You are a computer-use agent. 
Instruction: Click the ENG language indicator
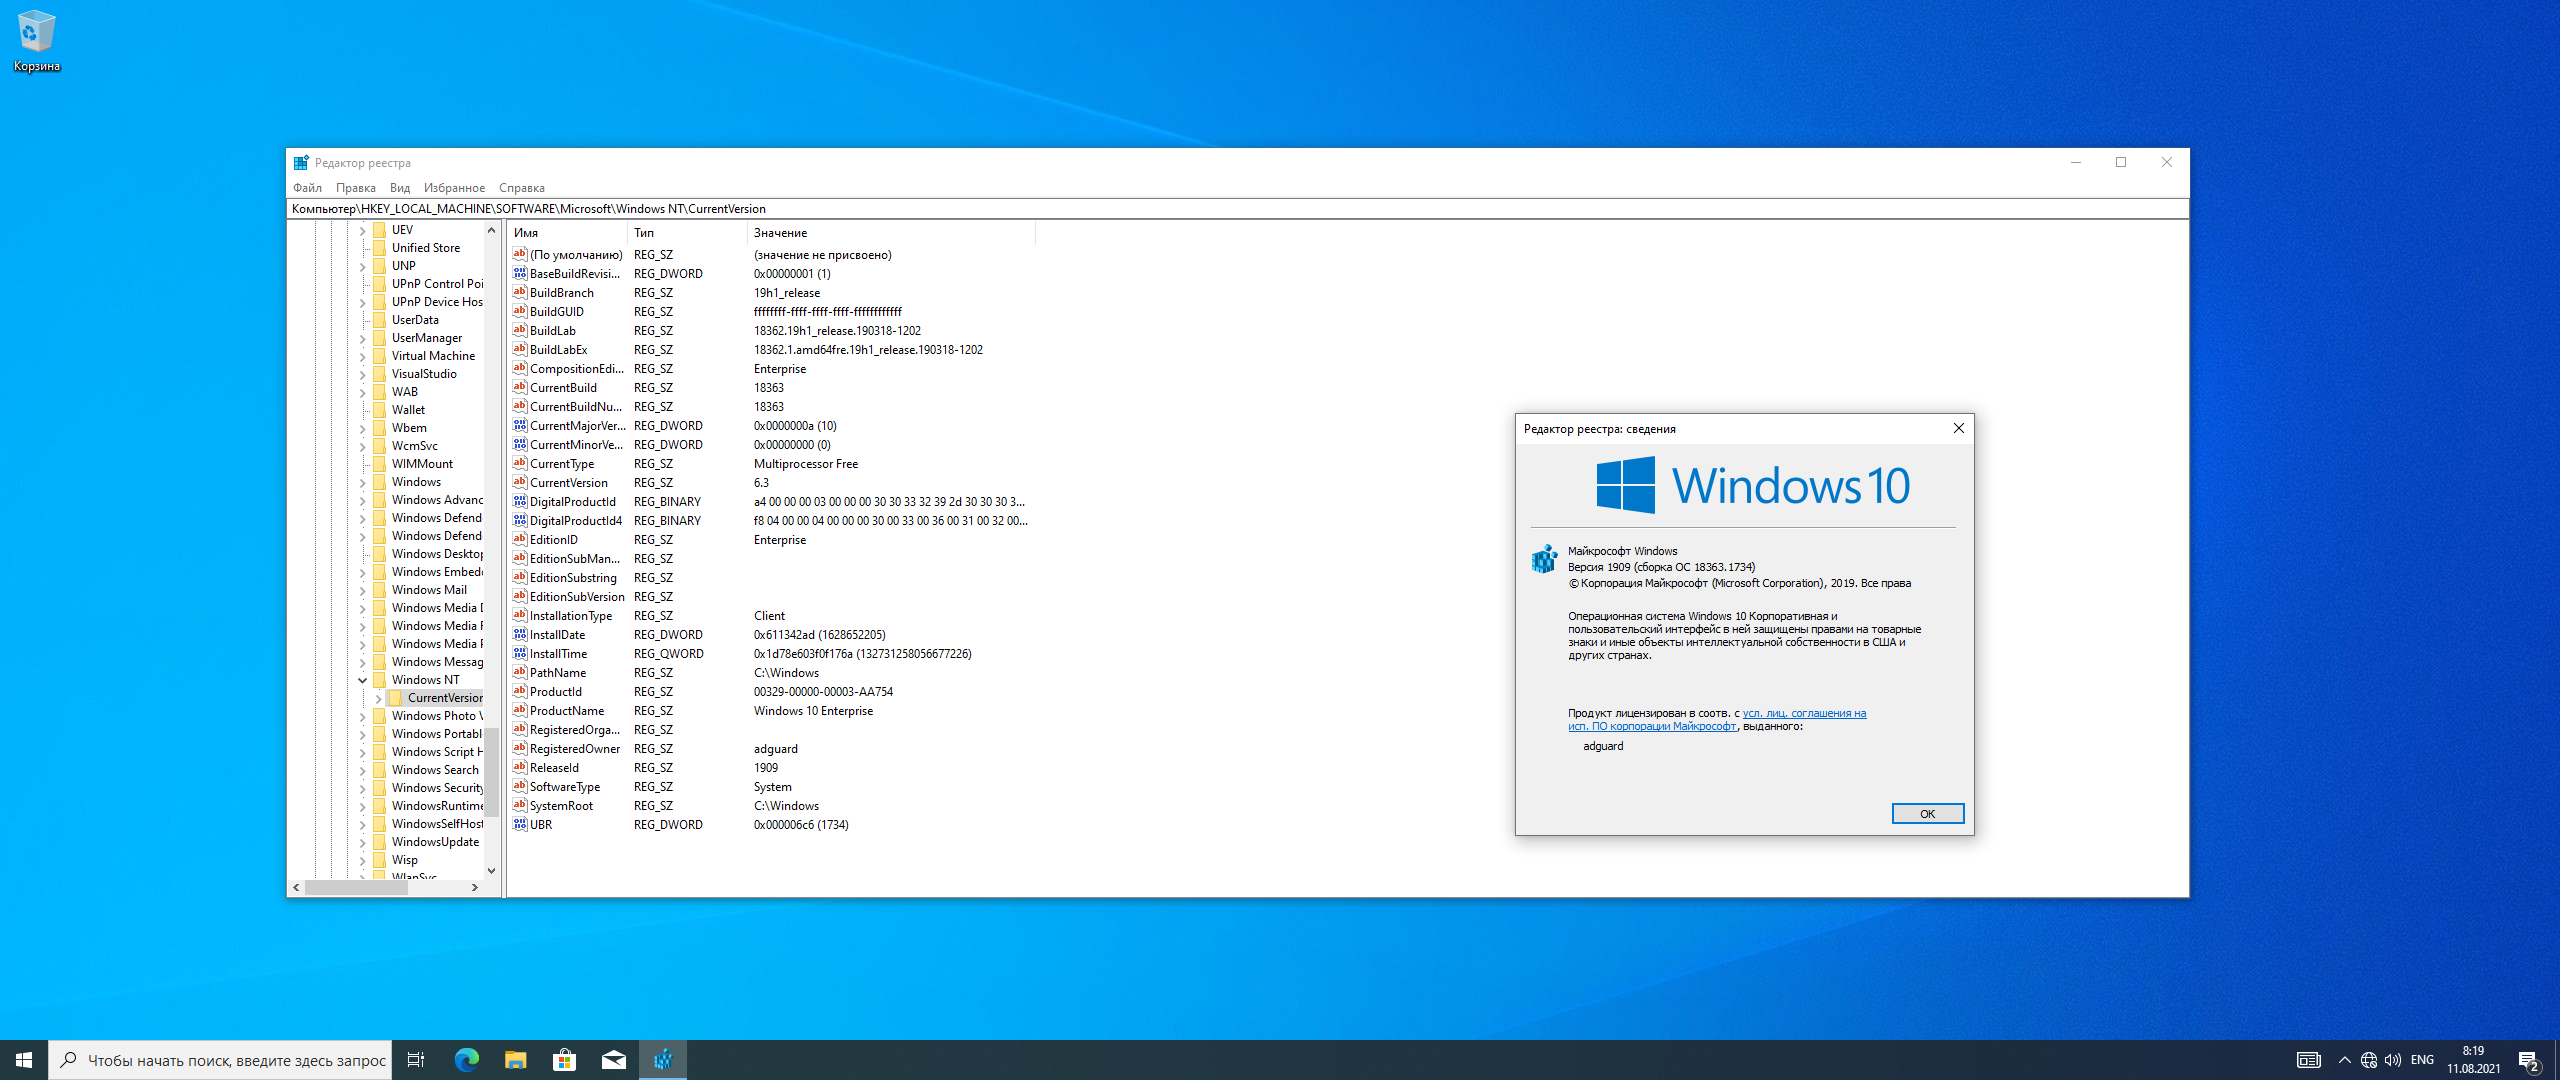click(x=2422, y=1060)
